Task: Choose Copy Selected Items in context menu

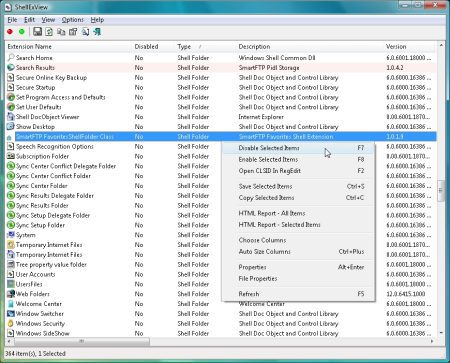Action: (x=298, y=198)
